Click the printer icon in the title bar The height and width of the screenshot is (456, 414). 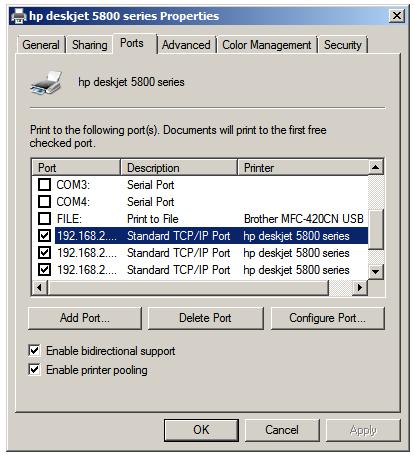pyautogui.click(x=19, y=16)
